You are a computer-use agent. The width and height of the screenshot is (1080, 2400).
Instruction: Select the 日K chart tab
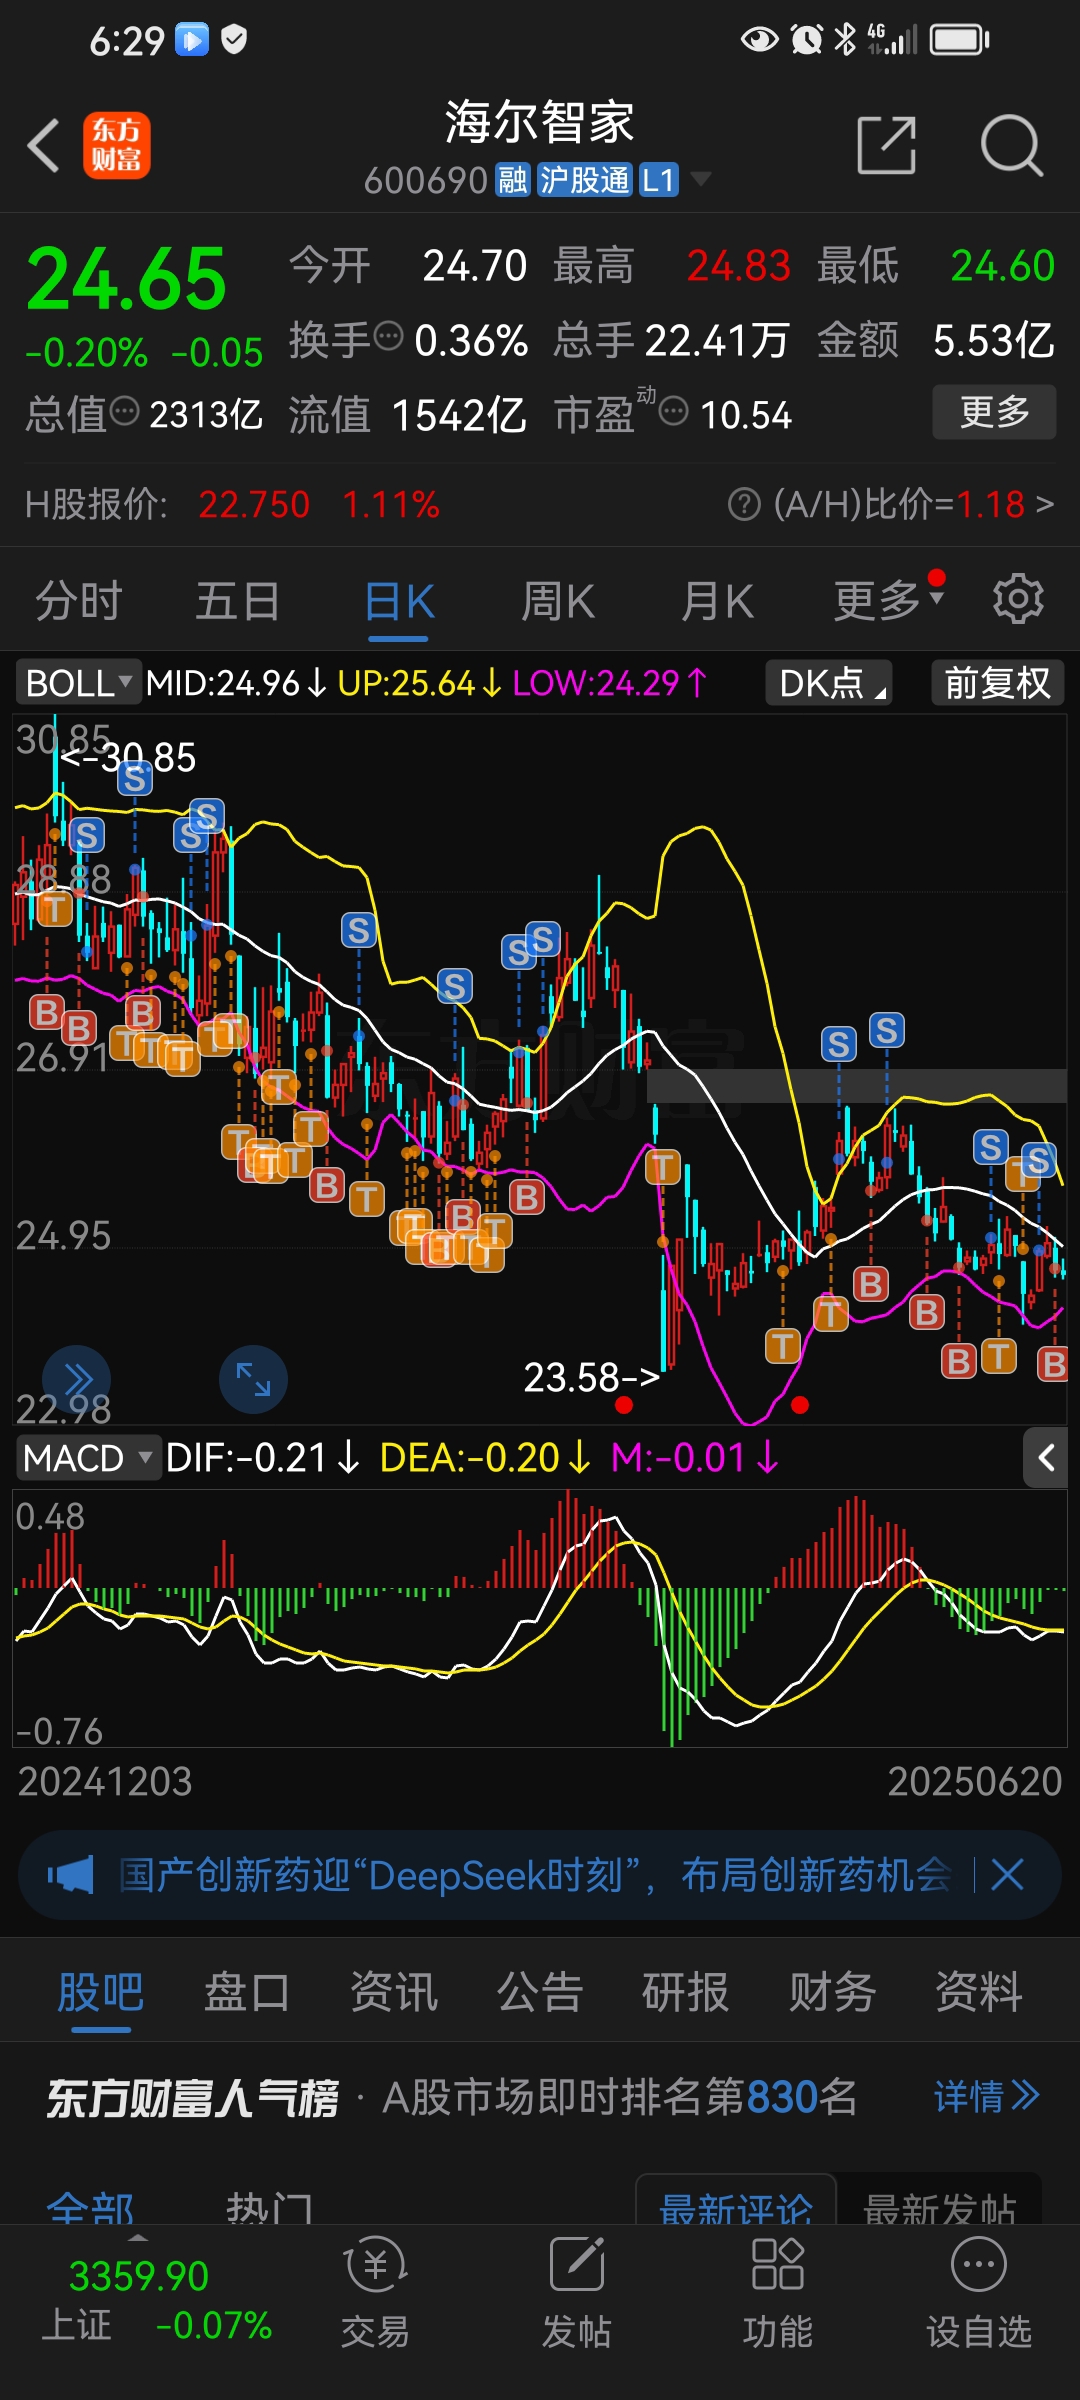398,602
